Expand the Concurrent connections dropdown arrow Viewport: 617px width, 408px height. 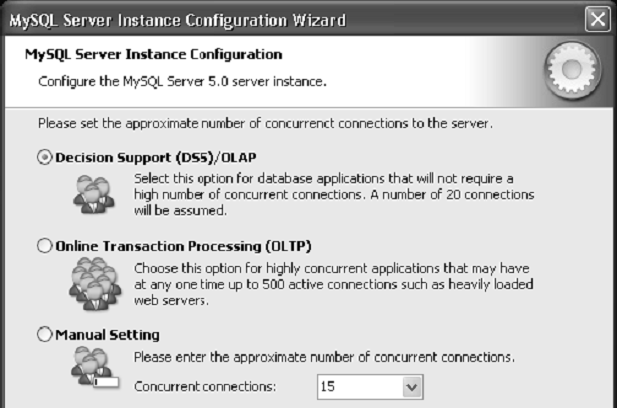pos(412,387)
